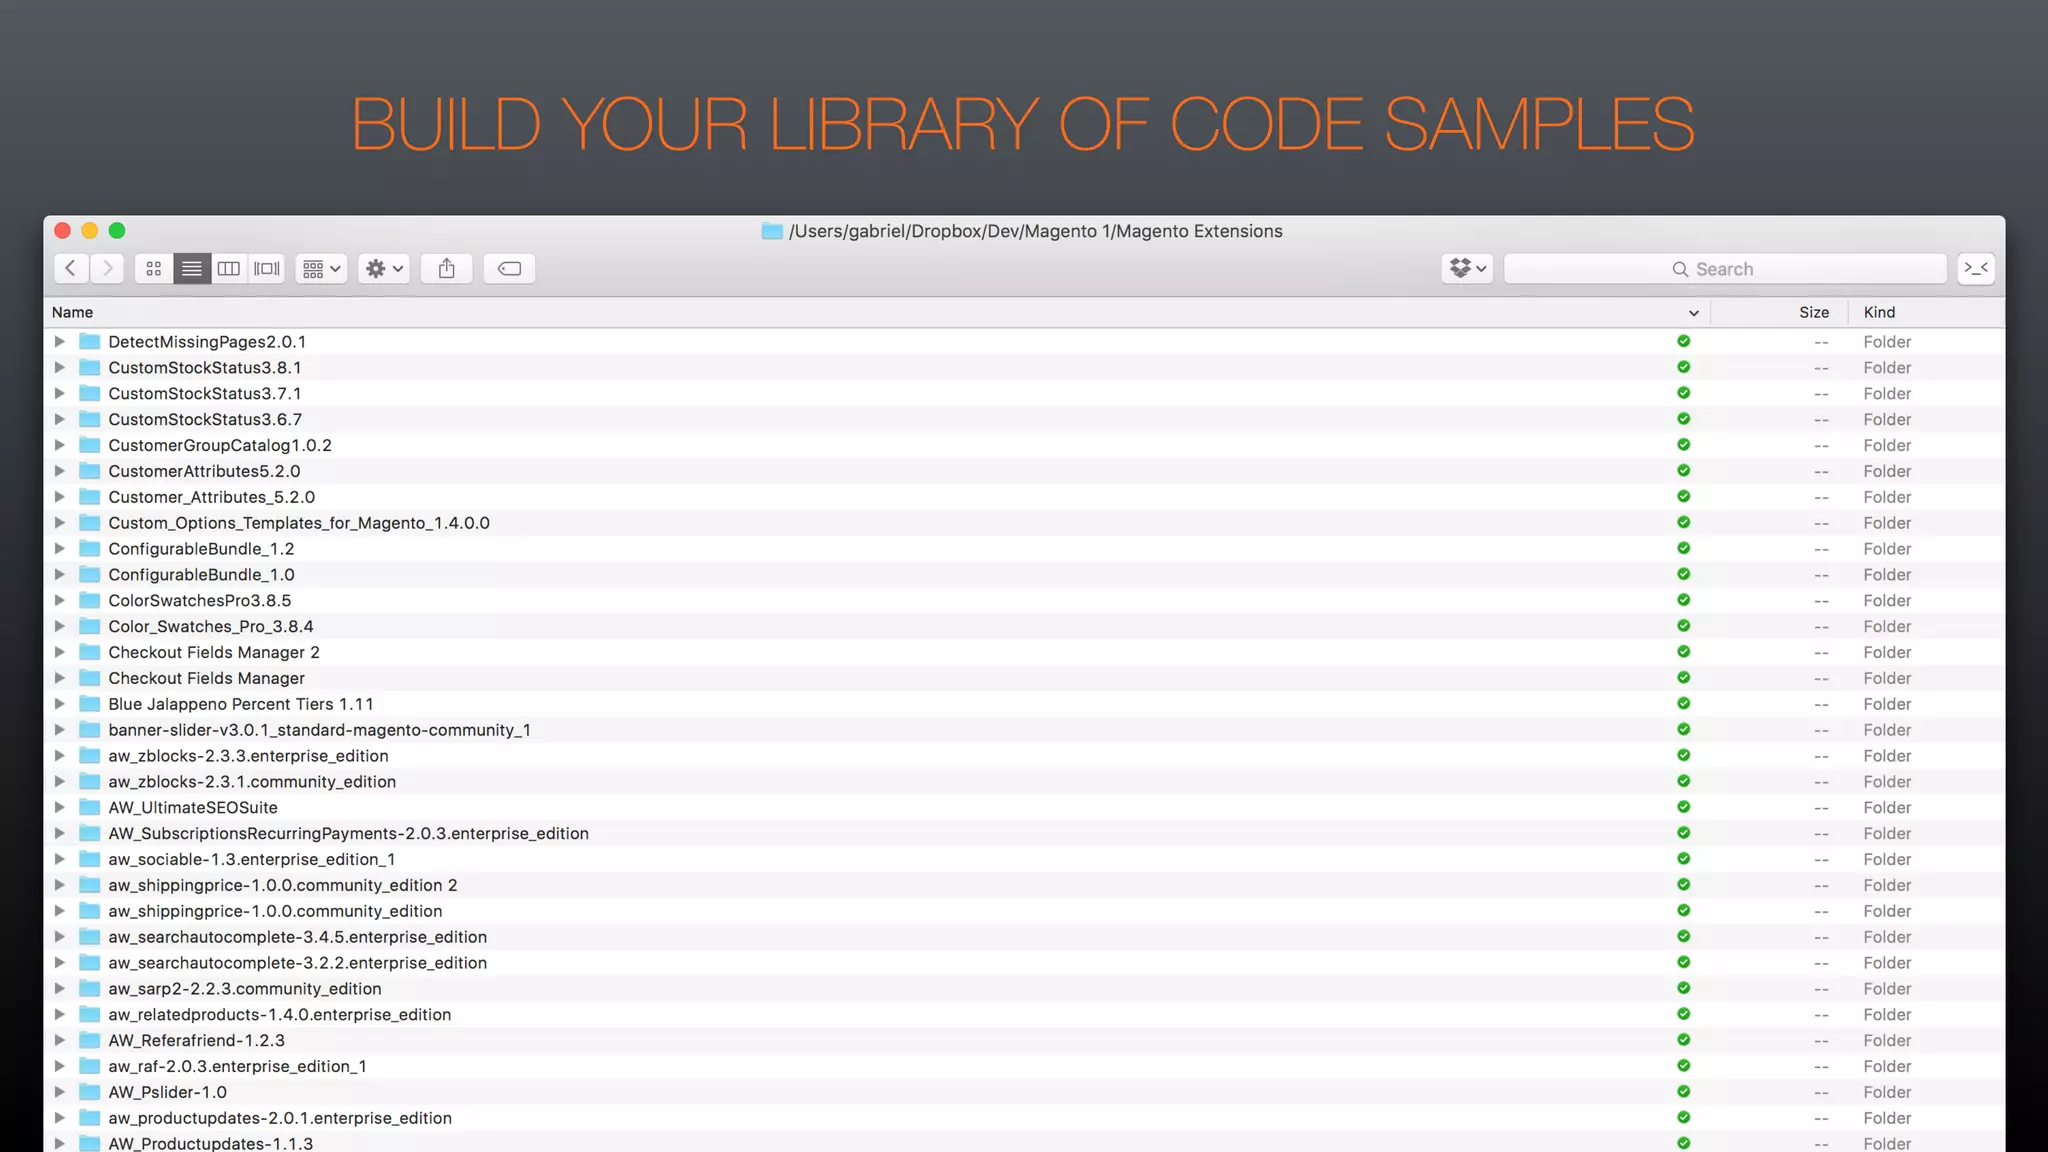Click sync checkmark for Custom_Options_Templates row
This screenshot has width=2048, height=1152.
tap(1684, 522)
